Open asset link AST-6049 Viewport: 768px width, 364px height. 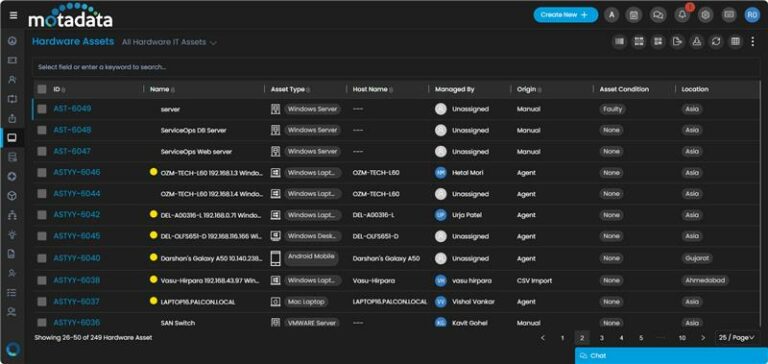(x=72, y=108)
